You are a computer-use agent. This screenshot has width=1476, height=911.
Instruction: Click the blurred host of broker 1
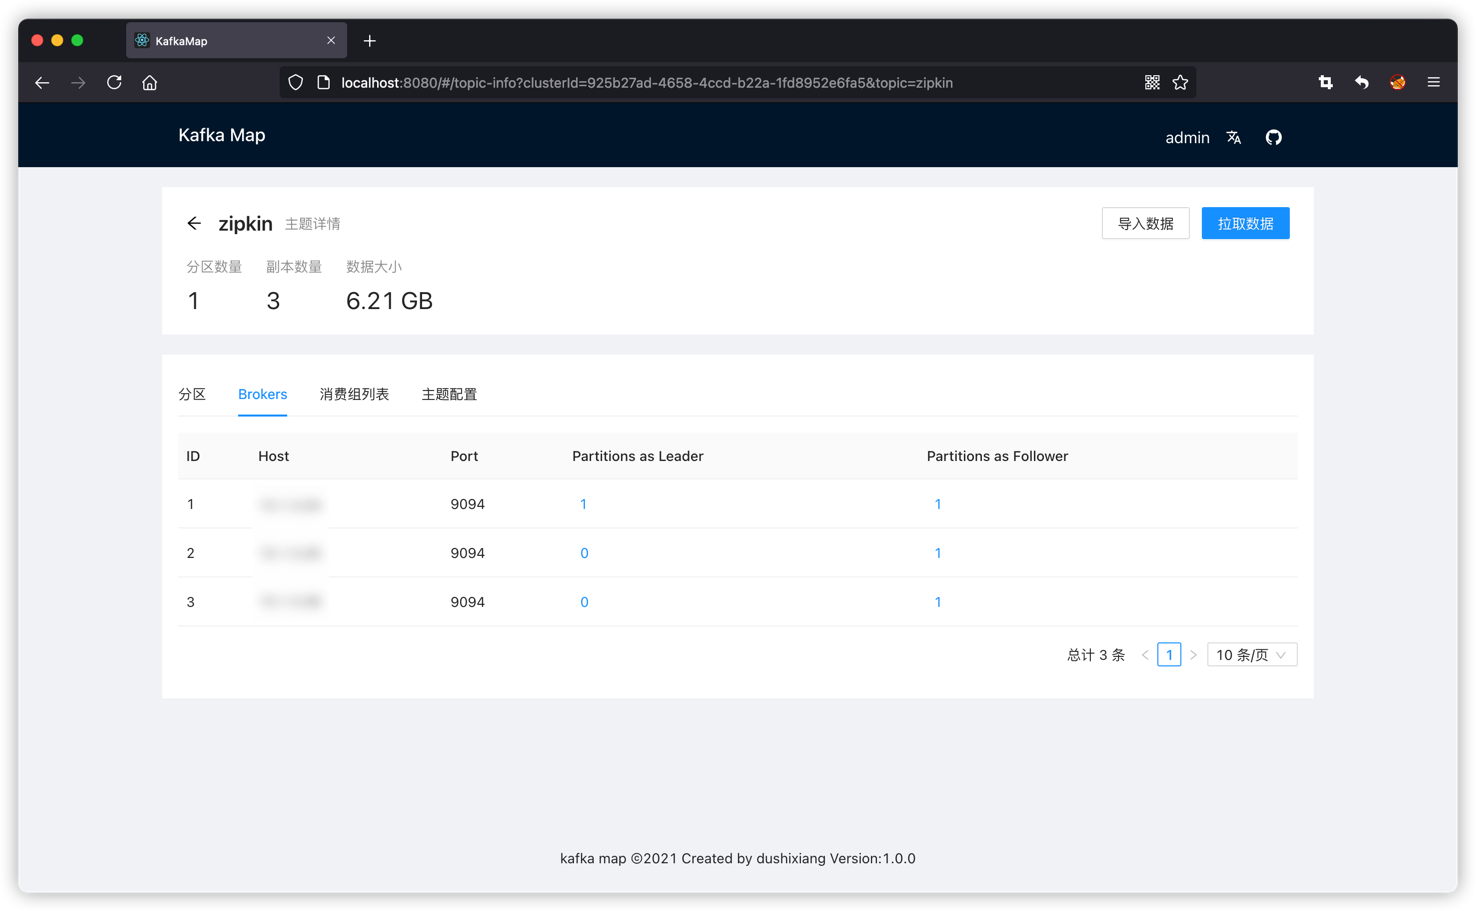290,505
